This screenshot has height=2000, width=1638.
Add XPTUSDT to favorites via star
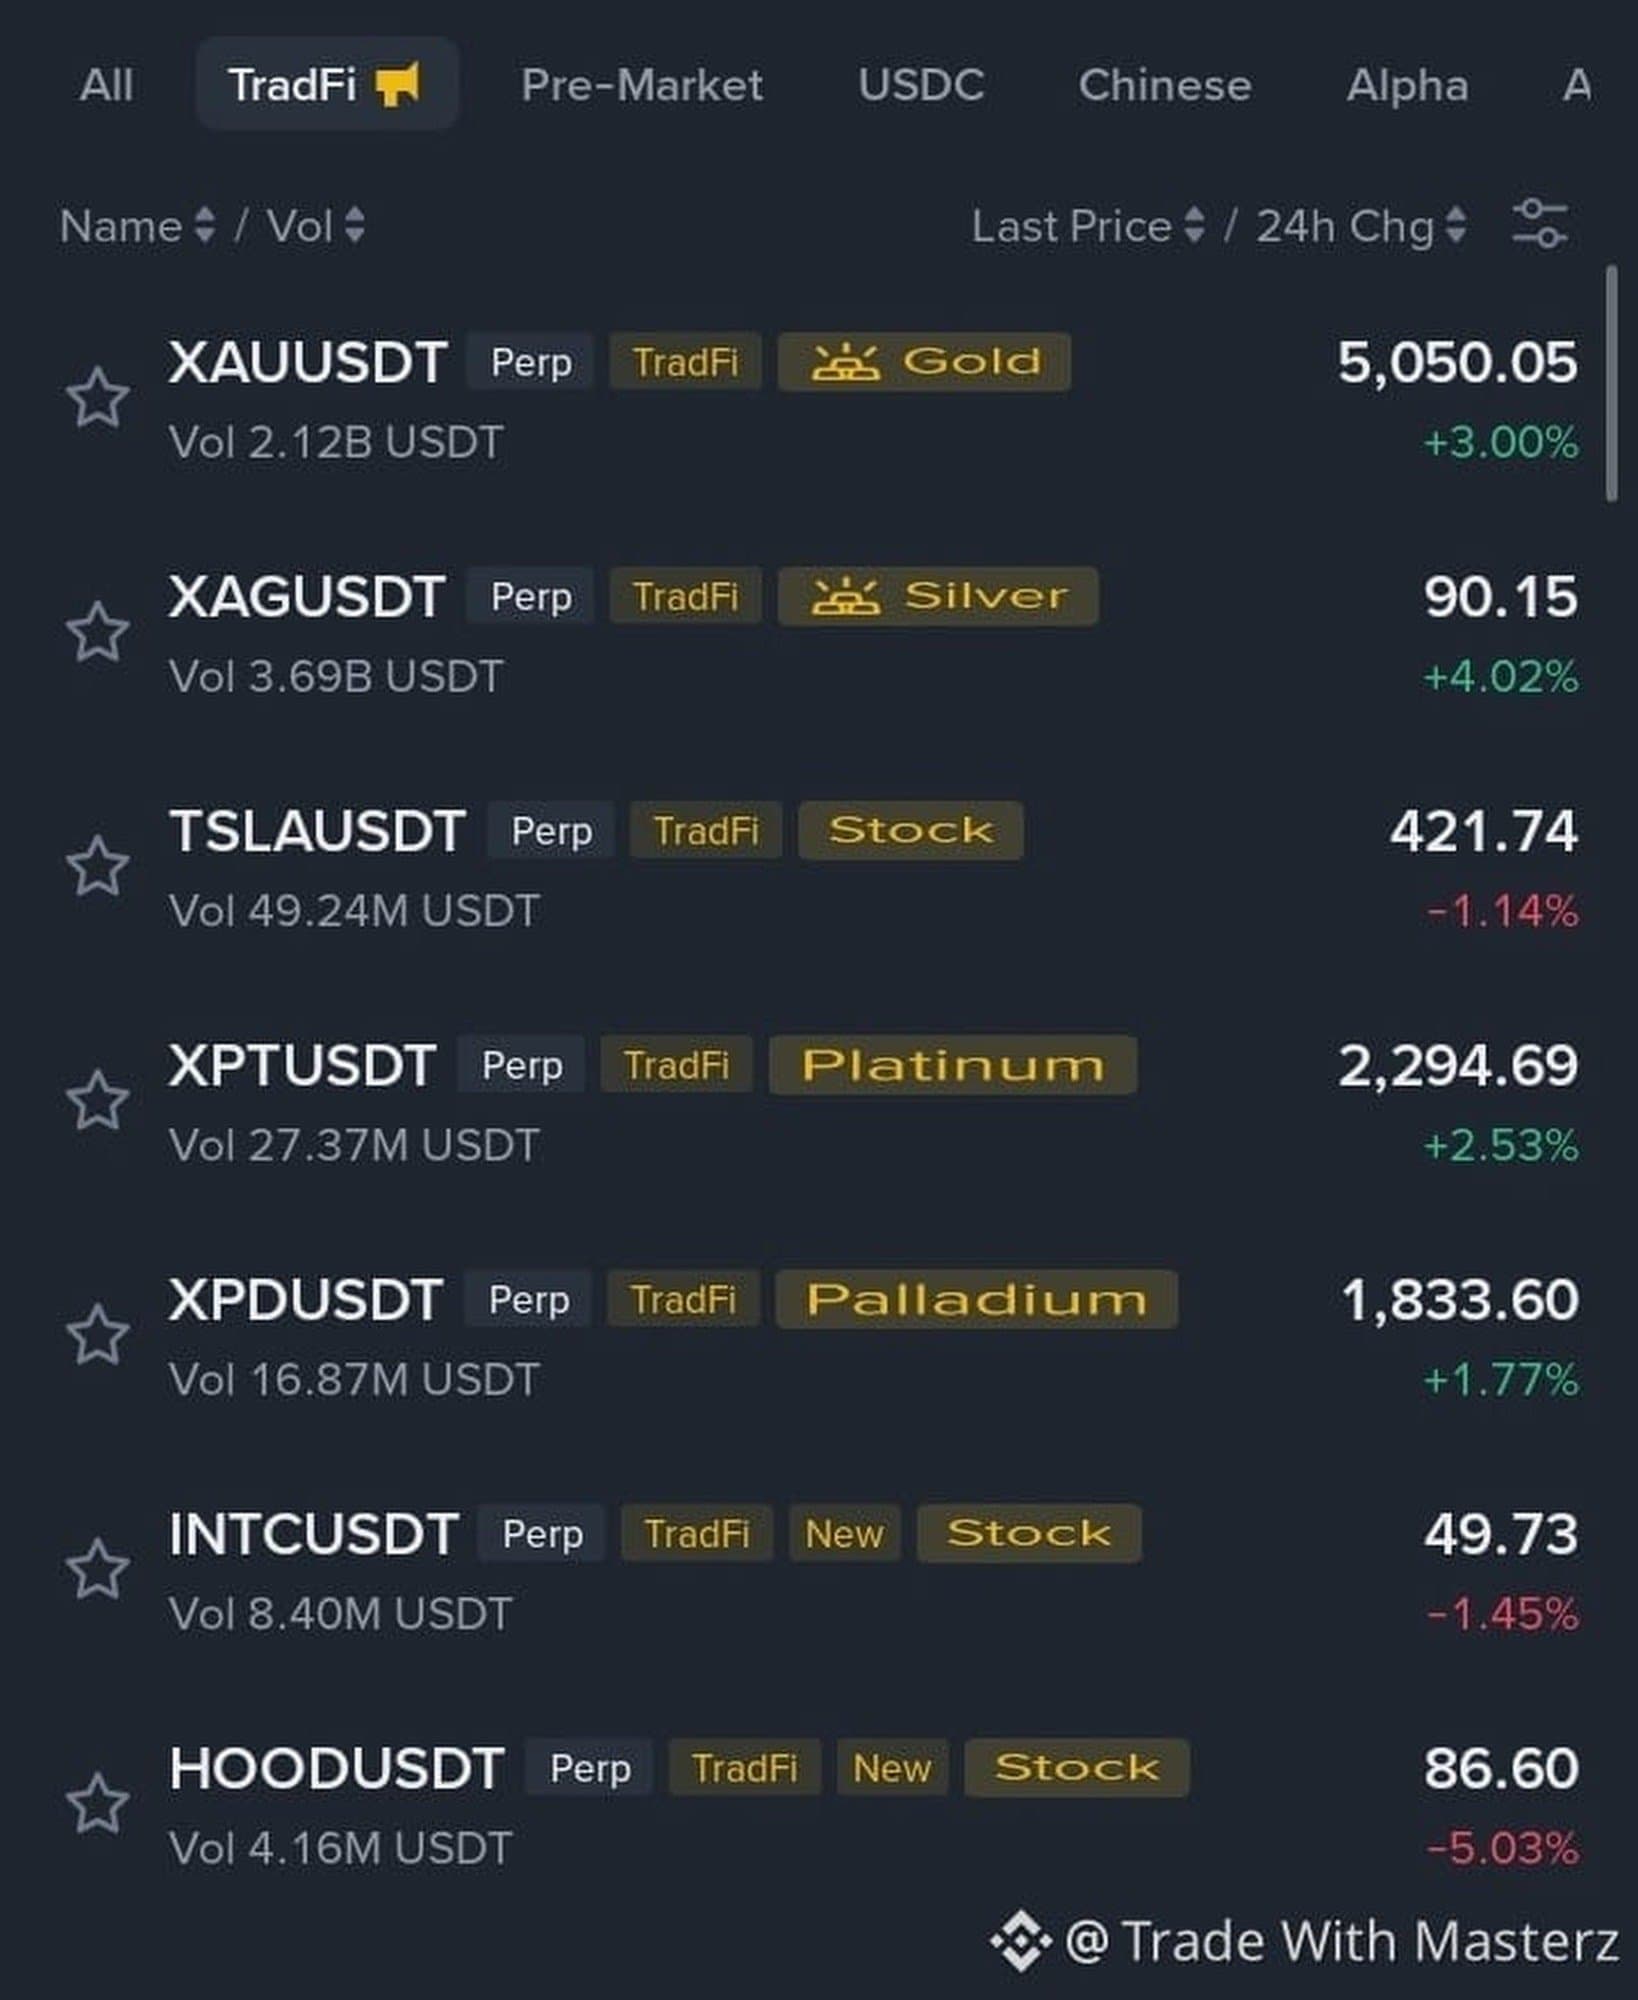coord(98,1101)
